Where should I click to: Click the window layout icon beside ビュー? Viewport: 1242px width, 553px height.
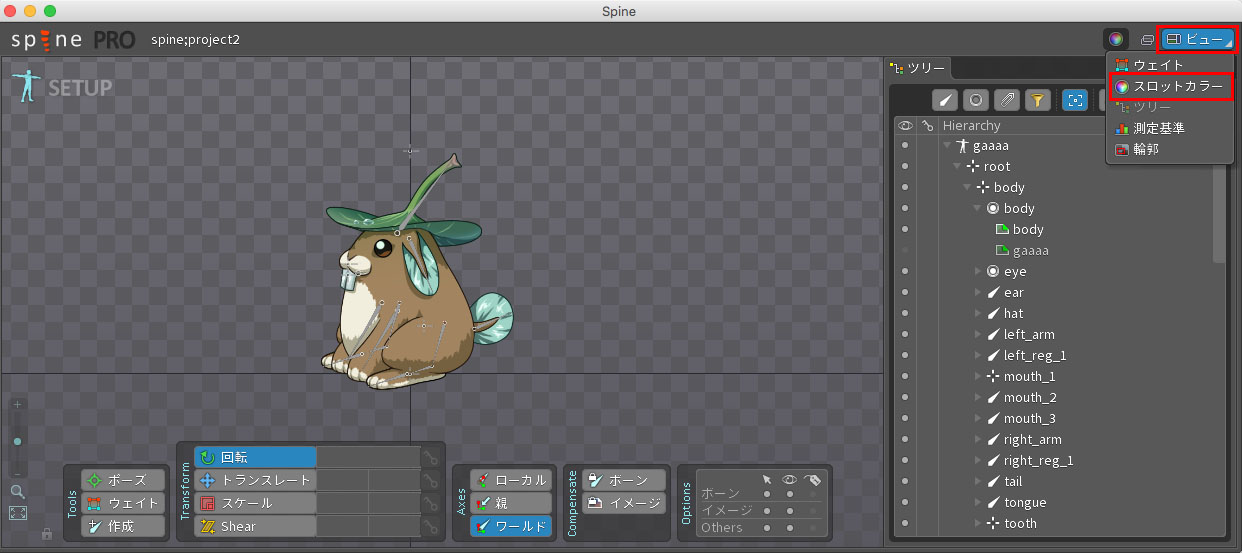[1147, 40]
